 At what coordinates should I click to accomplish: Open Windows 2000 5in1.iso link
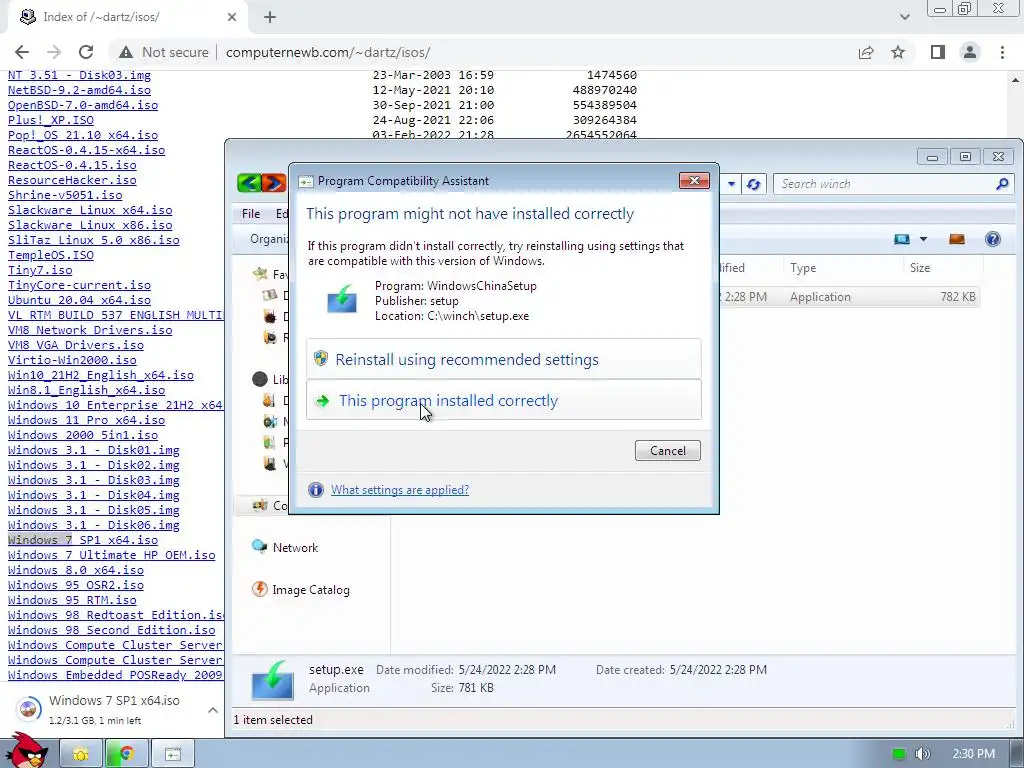tap(83, 435)
